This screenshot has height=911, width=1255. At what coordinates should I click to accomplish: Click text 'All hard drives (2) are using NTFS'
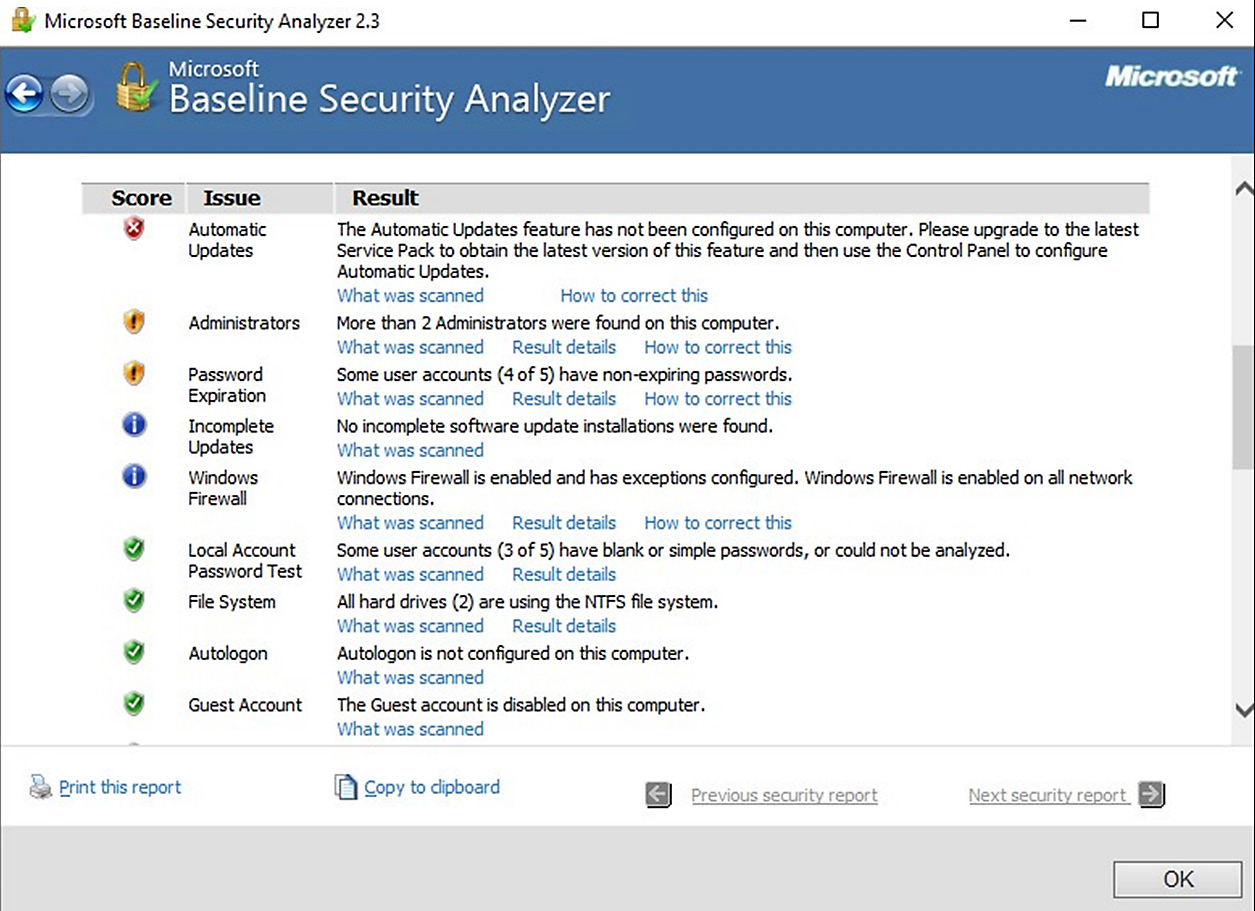528,602
